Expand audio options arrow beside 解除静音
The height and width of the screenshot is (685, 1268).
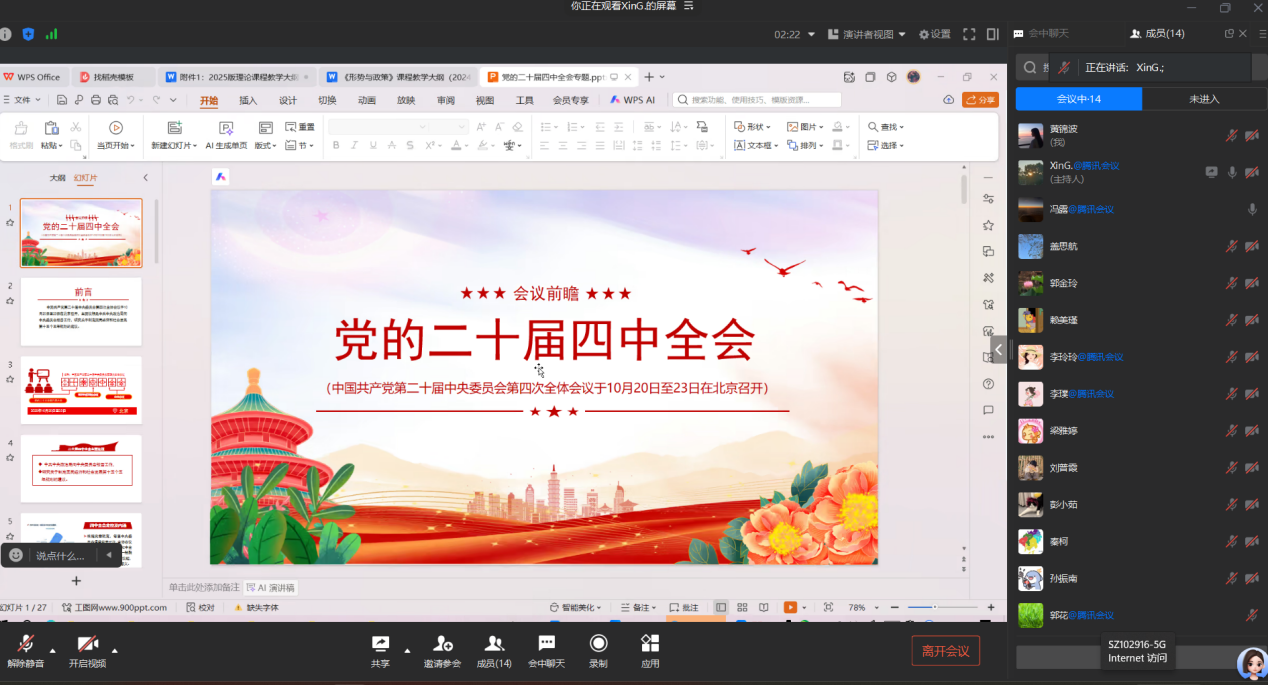pos(53,651)
